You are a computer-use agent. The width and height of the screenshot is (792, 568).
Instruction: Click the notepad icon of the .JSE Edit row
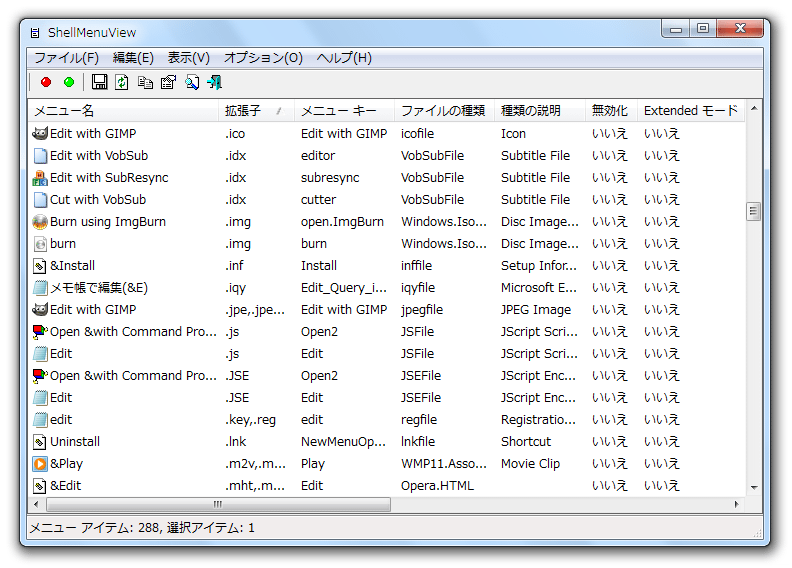tap(40, 398)
